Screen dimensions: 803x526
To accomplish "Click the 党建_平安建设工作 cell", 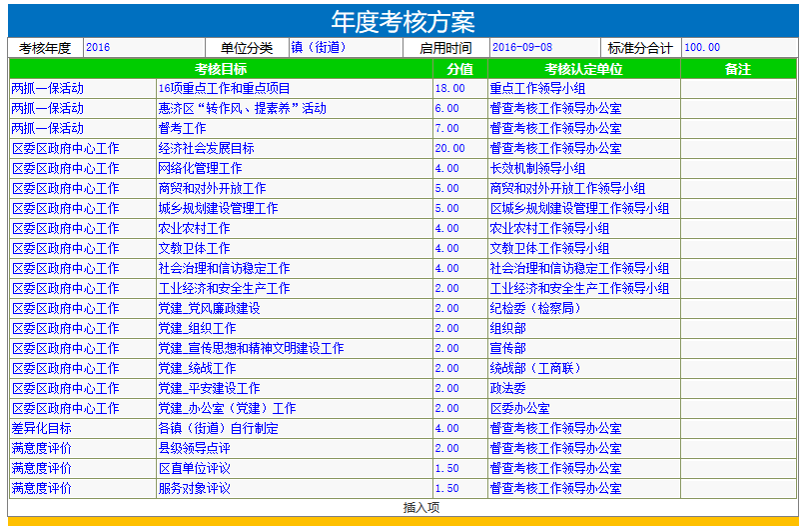I will pos(294,388).
